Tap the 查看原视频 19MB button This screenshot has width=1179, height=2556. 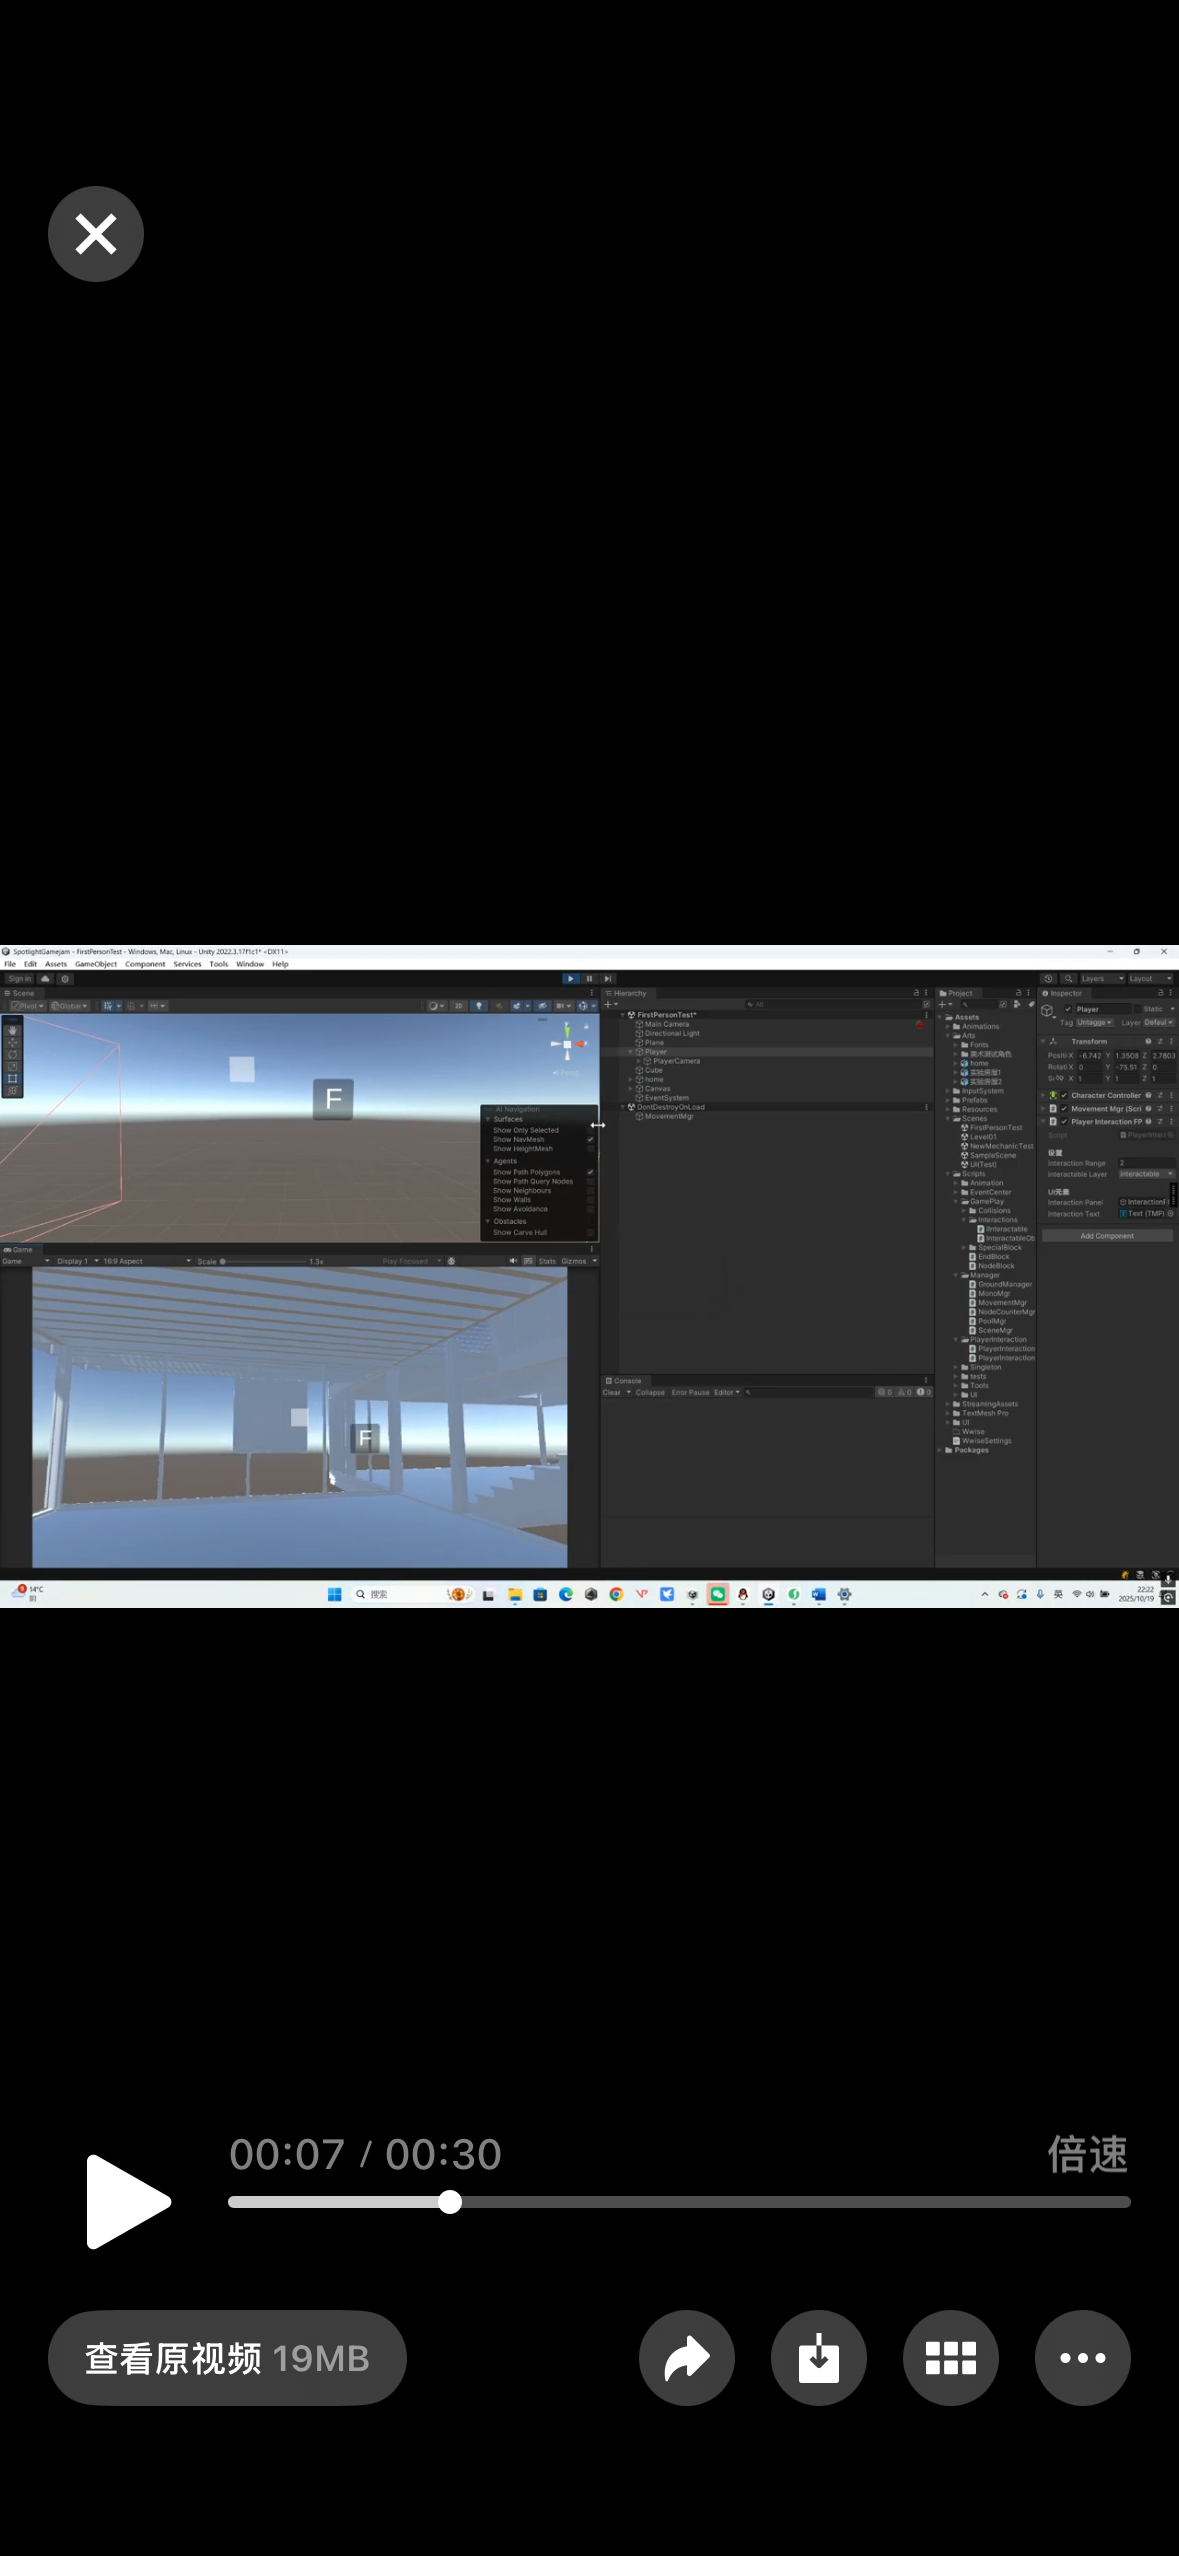227,2357
